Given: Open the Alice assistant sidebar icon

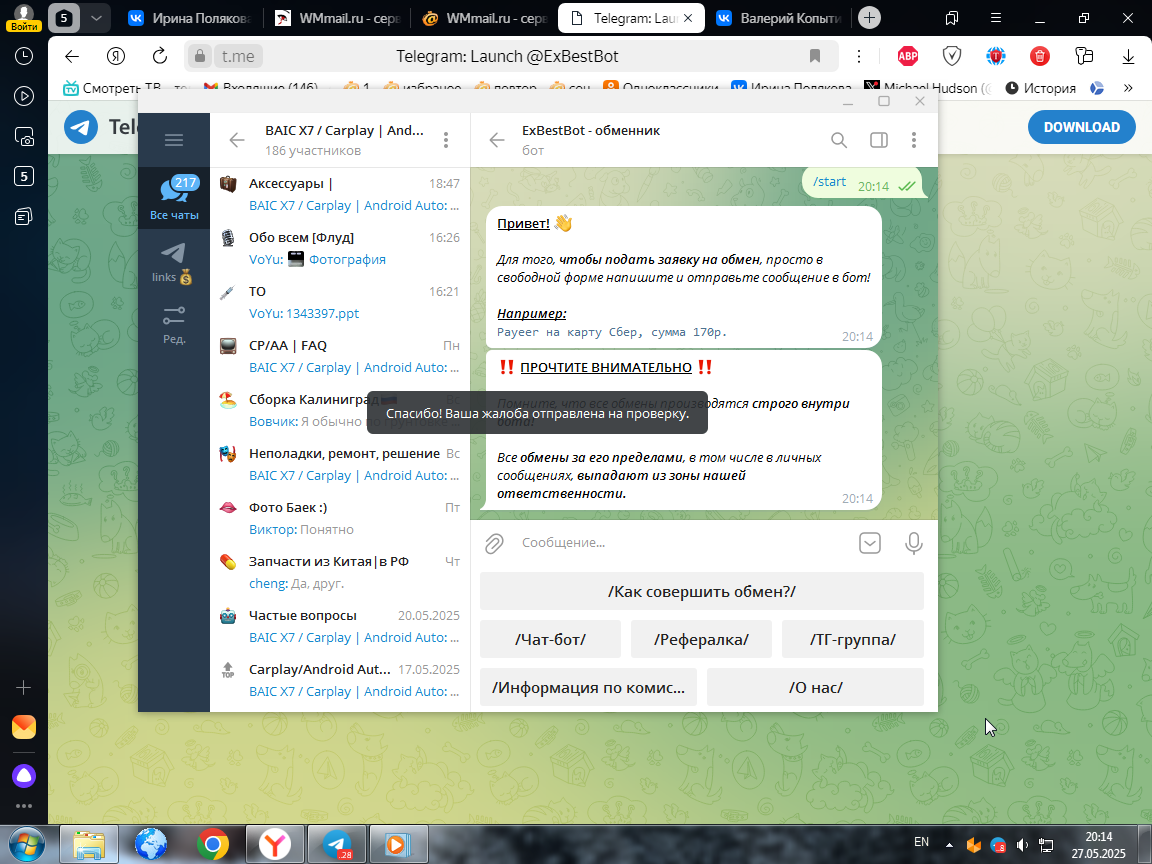Looking at the screenshot, I should pyautogui.click(x=24, y=776).
